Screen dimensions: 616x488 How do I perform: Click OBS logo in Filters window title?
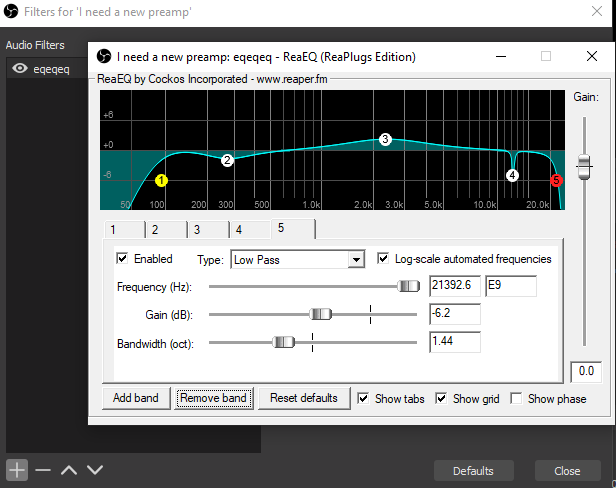11,11
